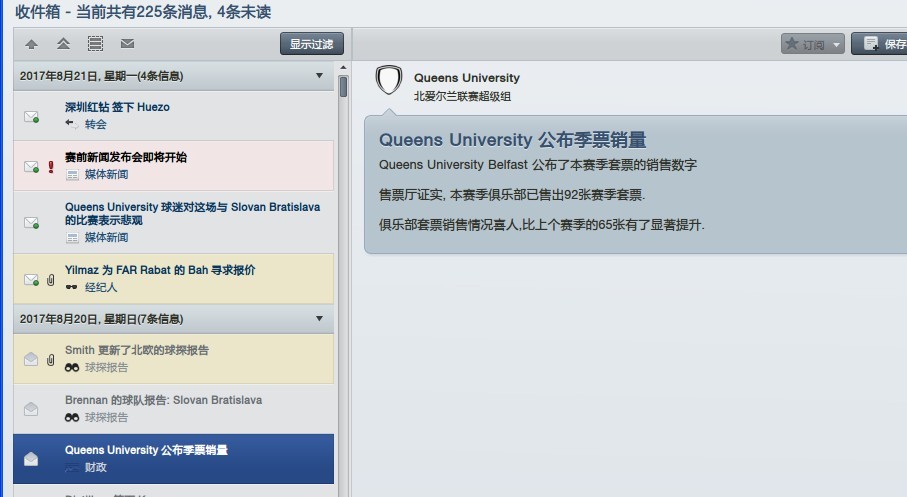The height and width of the screenshot is (497, 907).
Task: Open Slovan Bratislava fan pessimism news message
Action: (x=174, y=222)
